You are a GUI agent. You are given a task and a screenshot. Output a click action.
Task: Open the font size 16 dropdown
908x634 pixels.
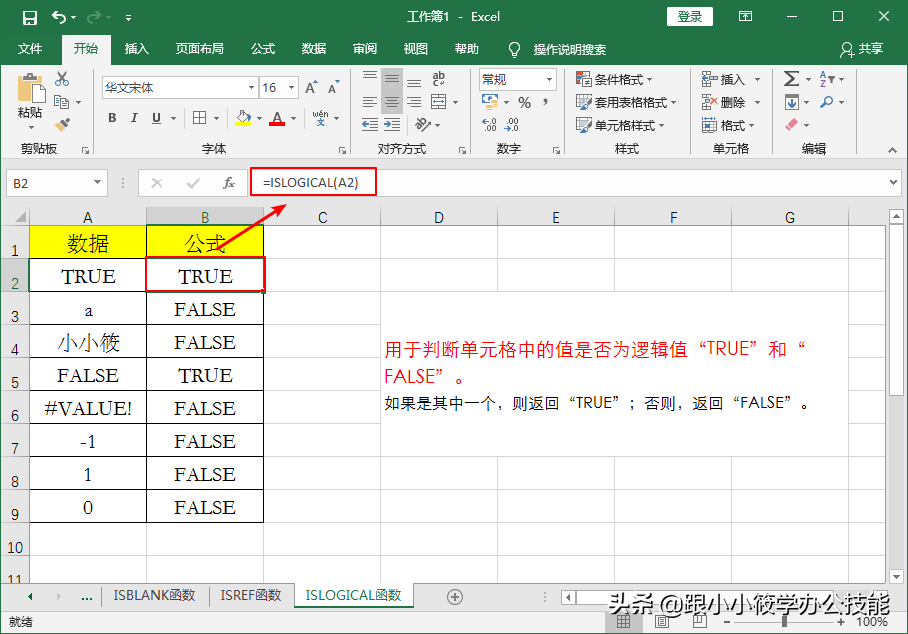(x=292, y=87)
